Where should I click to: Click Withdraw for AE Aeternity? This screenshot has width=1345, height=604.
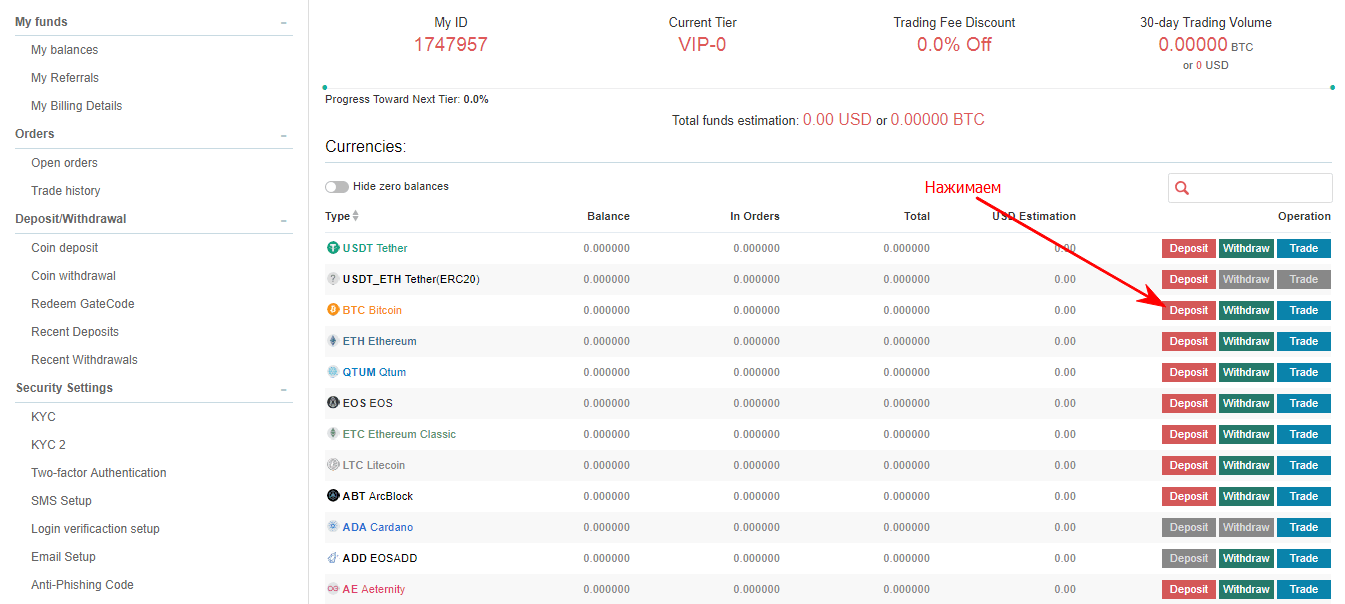[x=1246, y=589]
